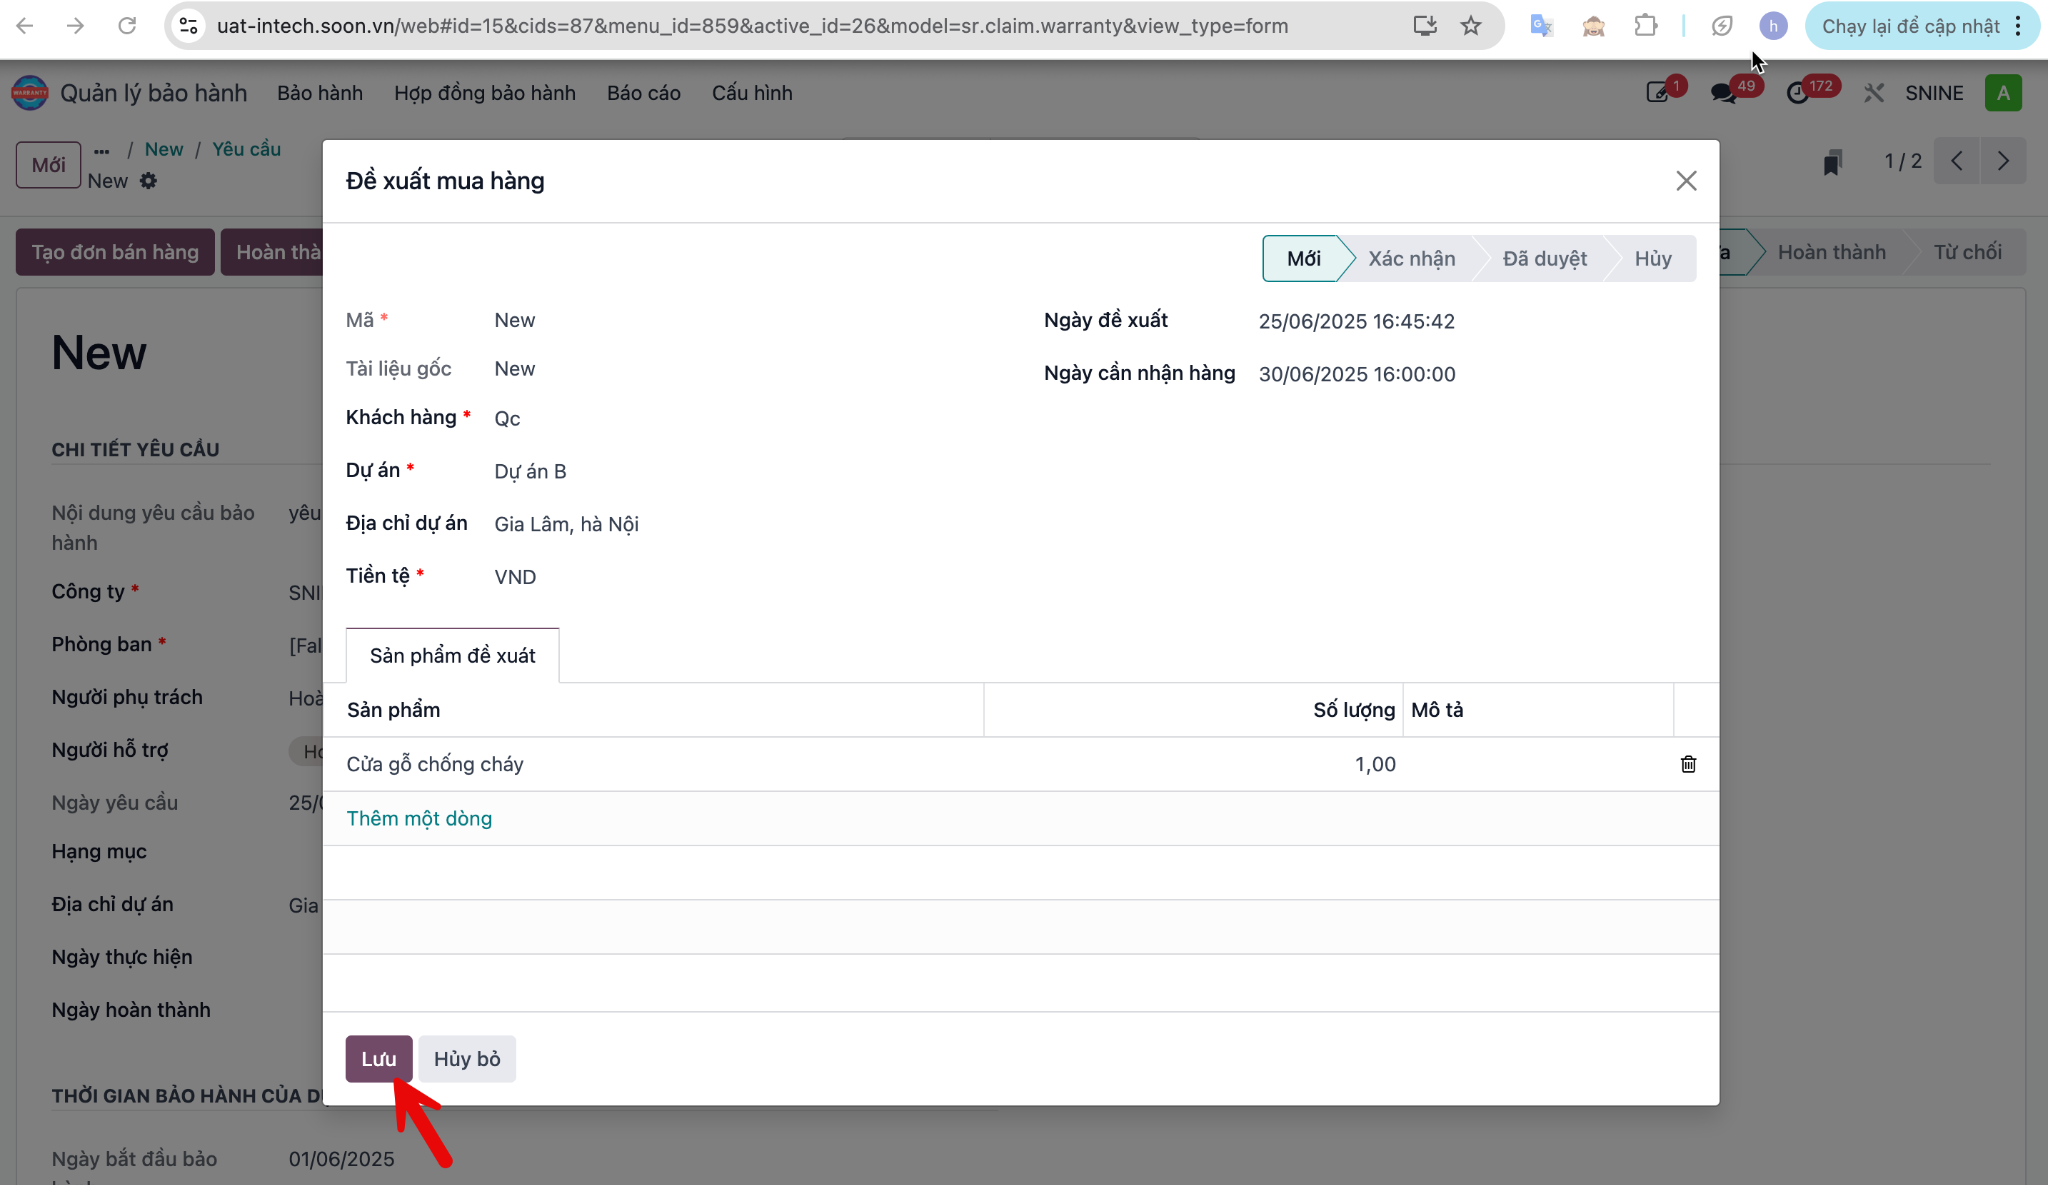
Task: Open the Khách hàng field showing Qc
Action: tap(740, 418)
